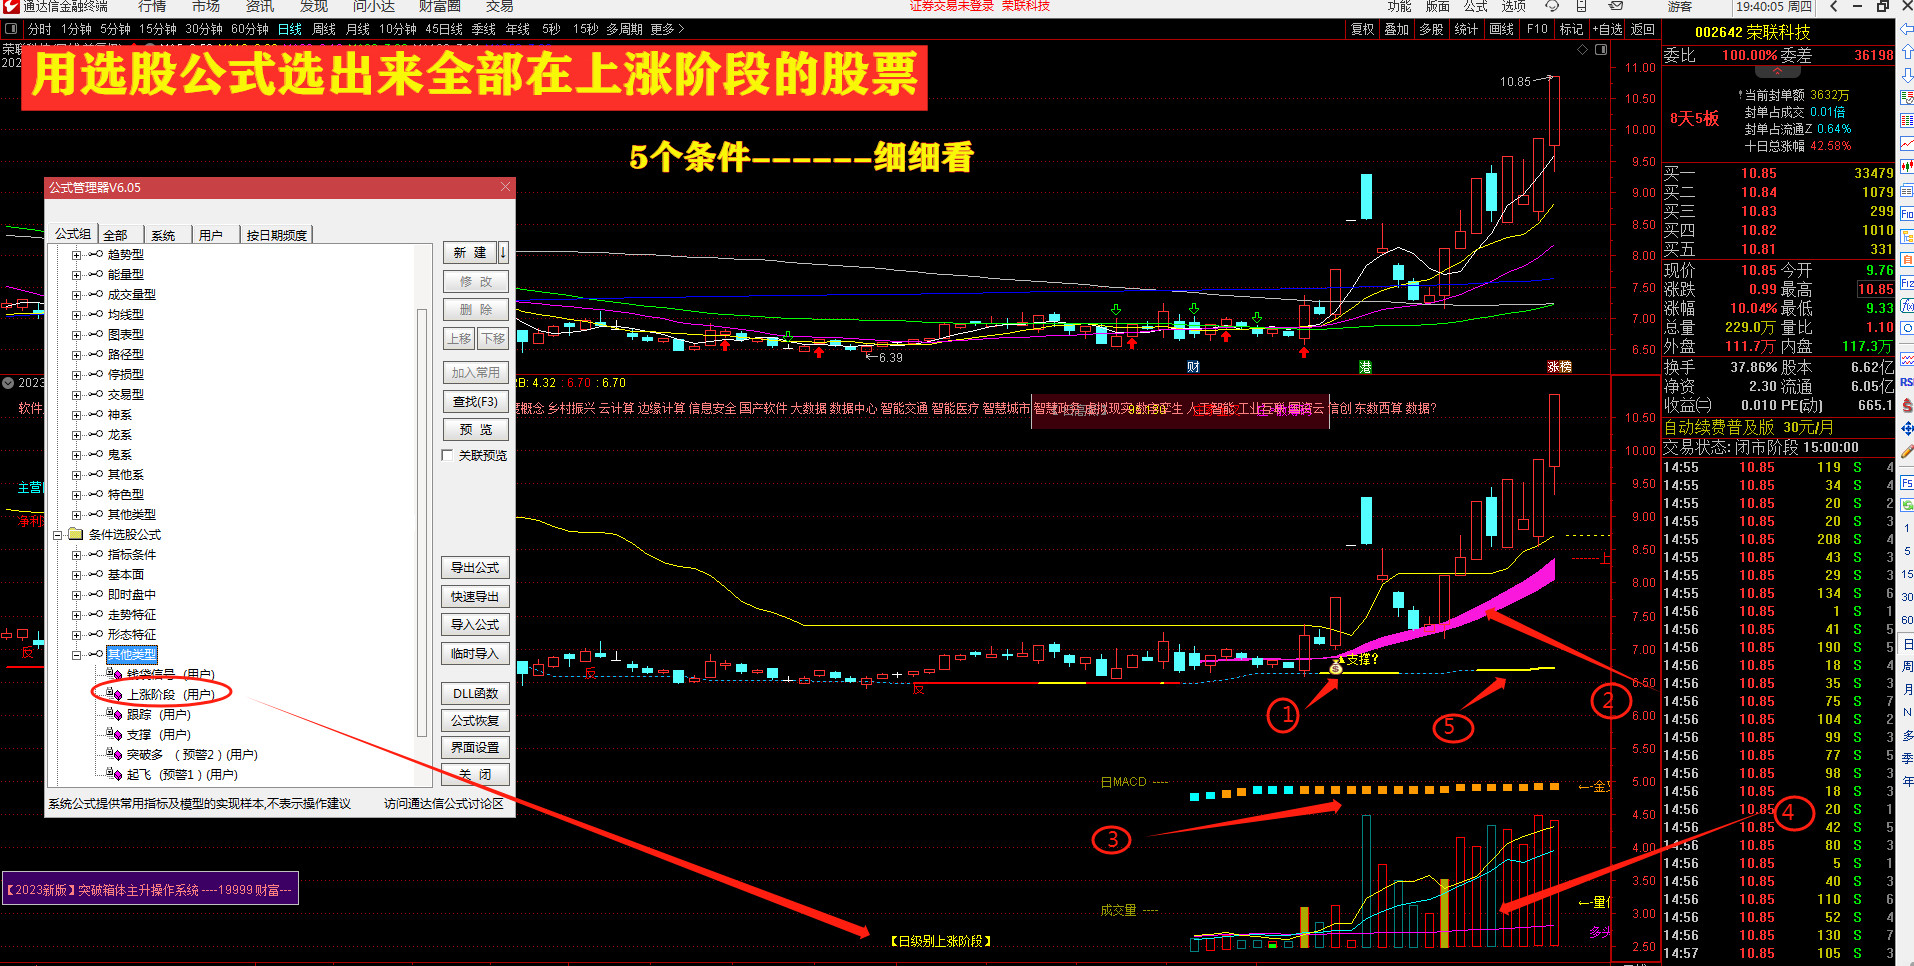Select the 周线 period tab

pos(324,29)
